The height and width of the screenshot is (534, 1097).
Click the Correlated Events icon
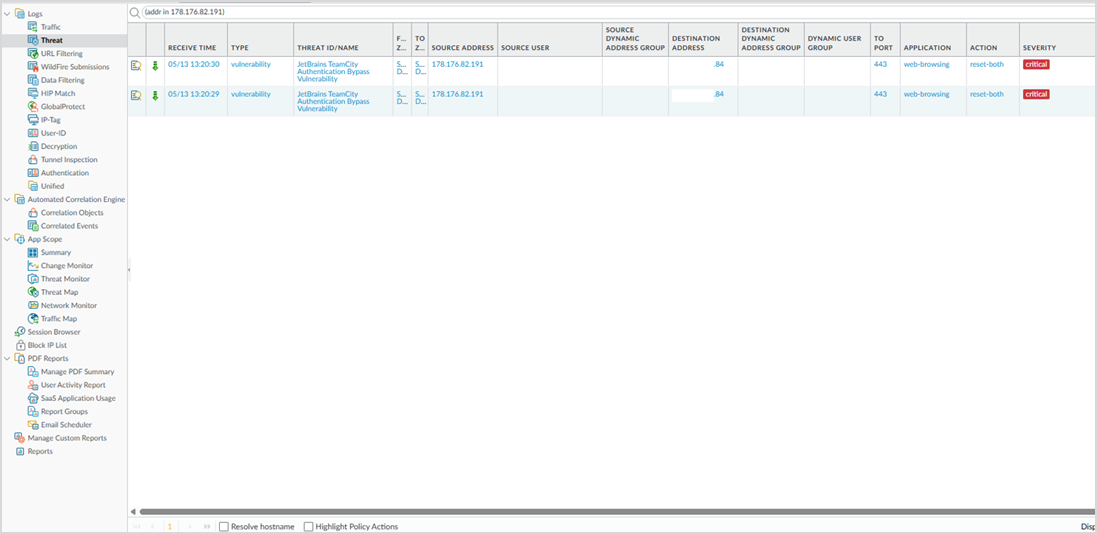tap(33, 226)
